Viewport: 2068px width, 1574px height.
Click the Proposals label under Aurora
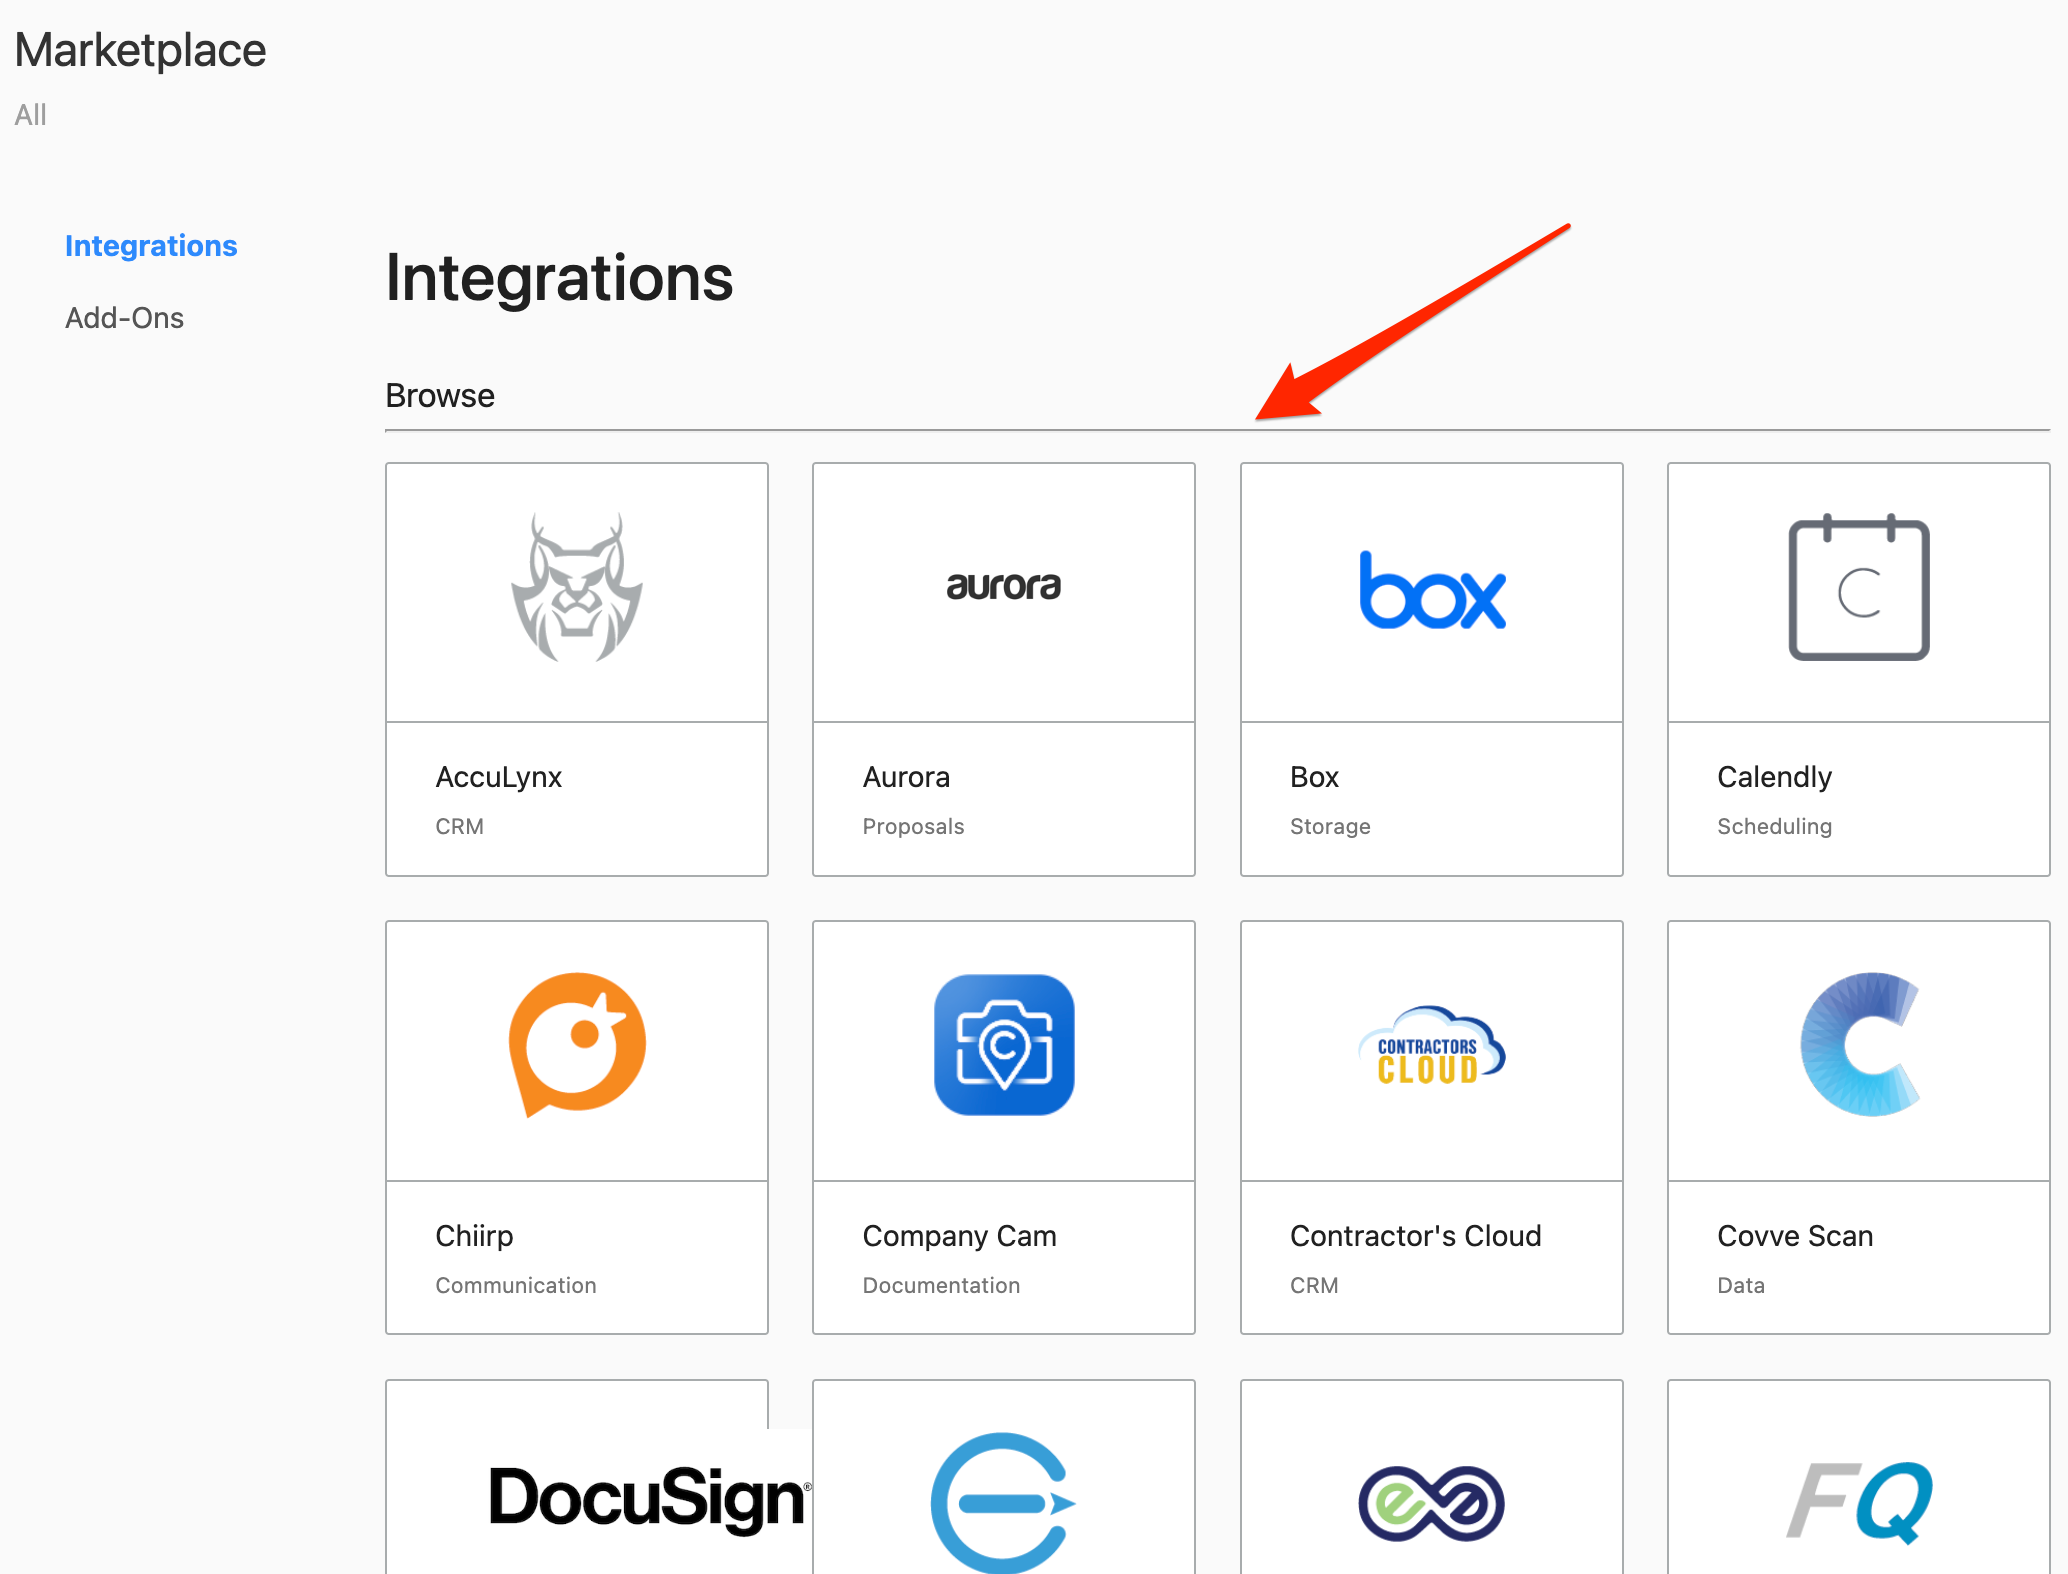[x=913, y=827]
